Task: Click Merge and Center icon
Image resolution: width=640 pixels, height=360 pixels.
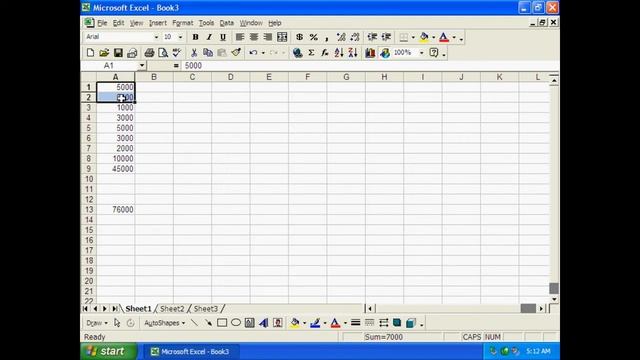Action: pos(282,37)
